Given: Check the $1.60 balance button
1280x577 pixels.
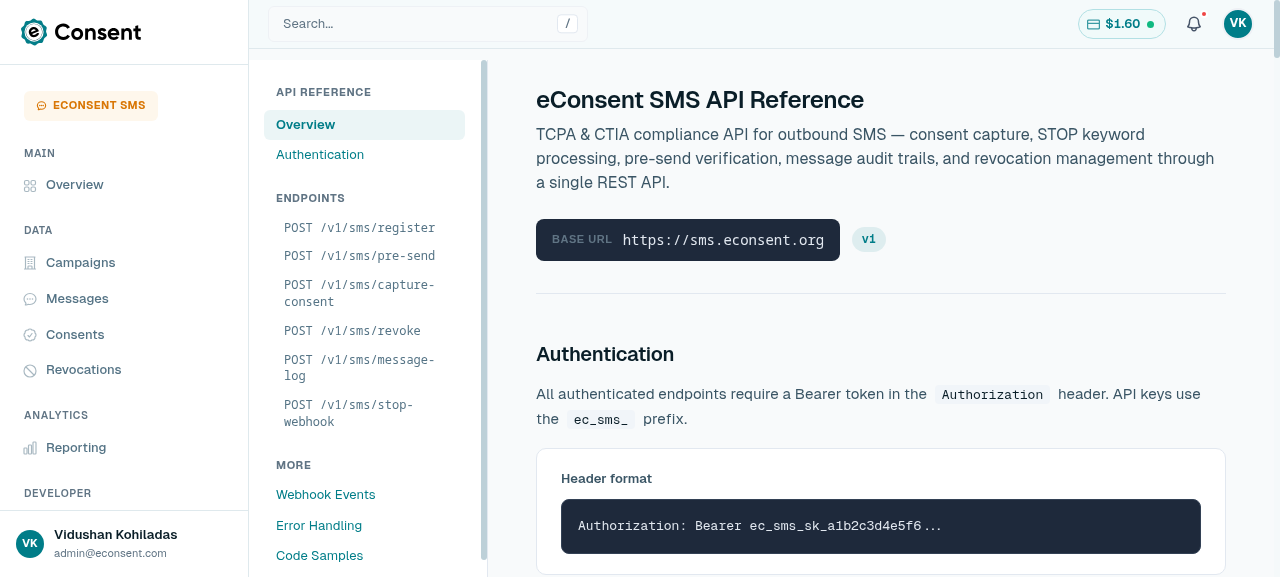Looking at the screenshot, I should point(1121,23).
